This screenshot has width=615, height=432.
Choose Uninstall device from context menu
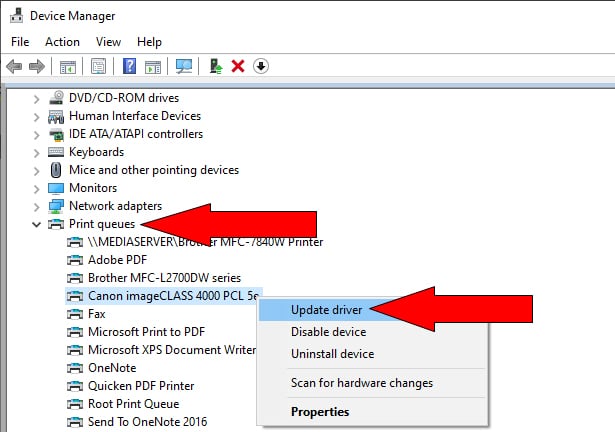pyautogui.click(x=332, y=354)
